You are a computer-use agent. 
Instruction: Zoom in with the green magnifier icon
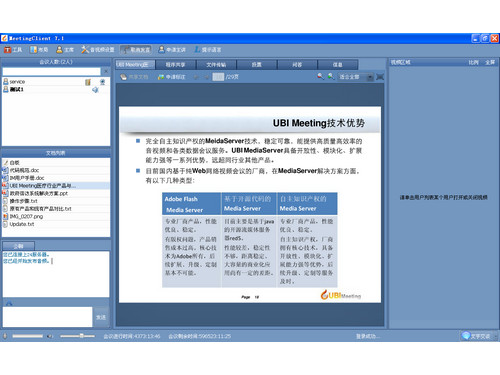[330, 76]
